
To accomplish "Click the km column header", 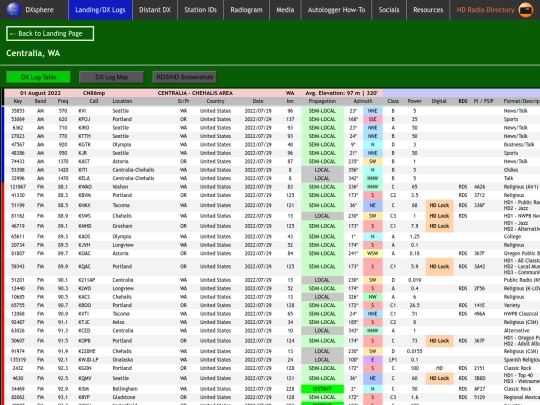I will pos(290,101).
